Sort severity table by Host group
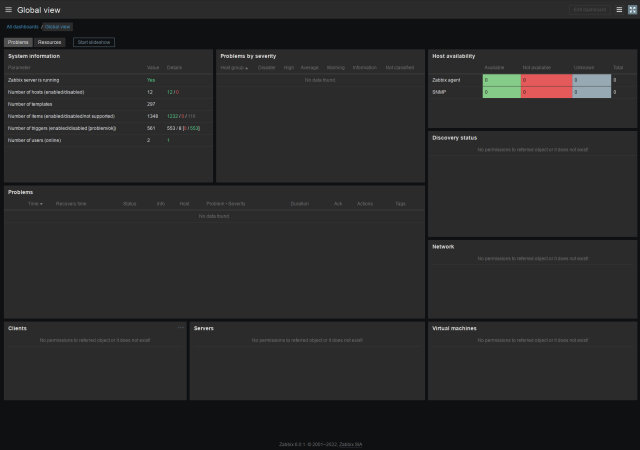The image size is (640, 450). pyautogui.click(x=234, y=67)
